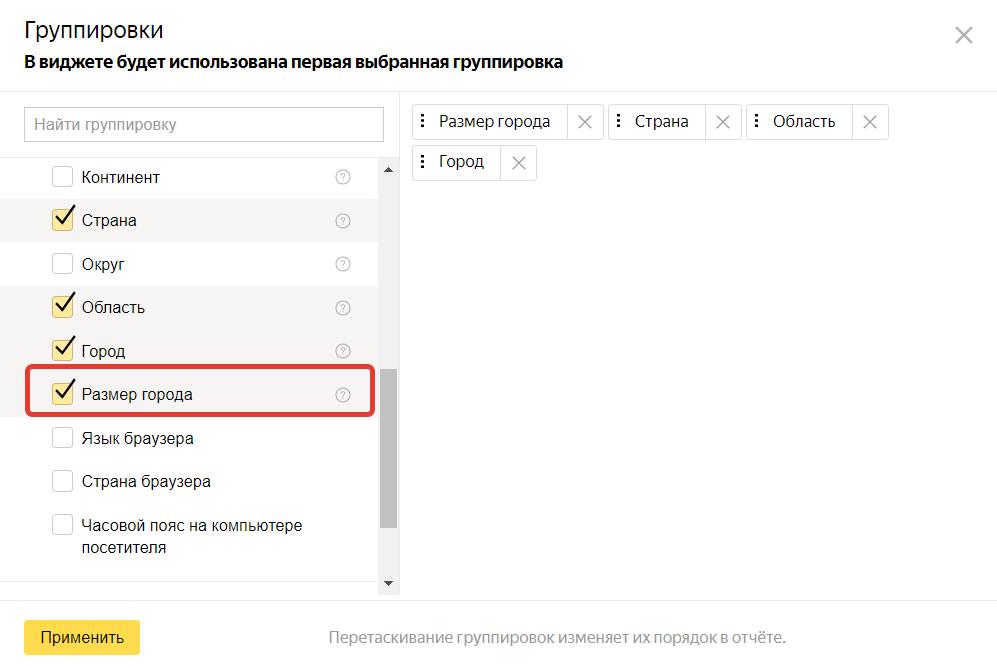997x670 pixels.
Task: Enable the Язык браузера grouping
Action: point(62,437)
